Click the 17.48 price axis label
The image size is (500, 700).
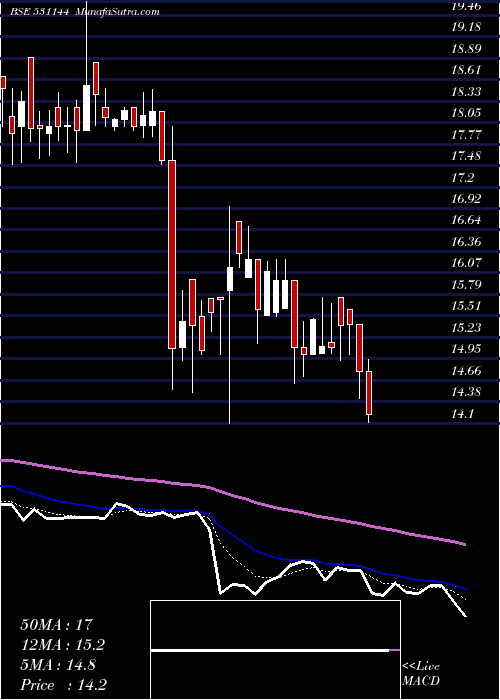click(465, 156)
